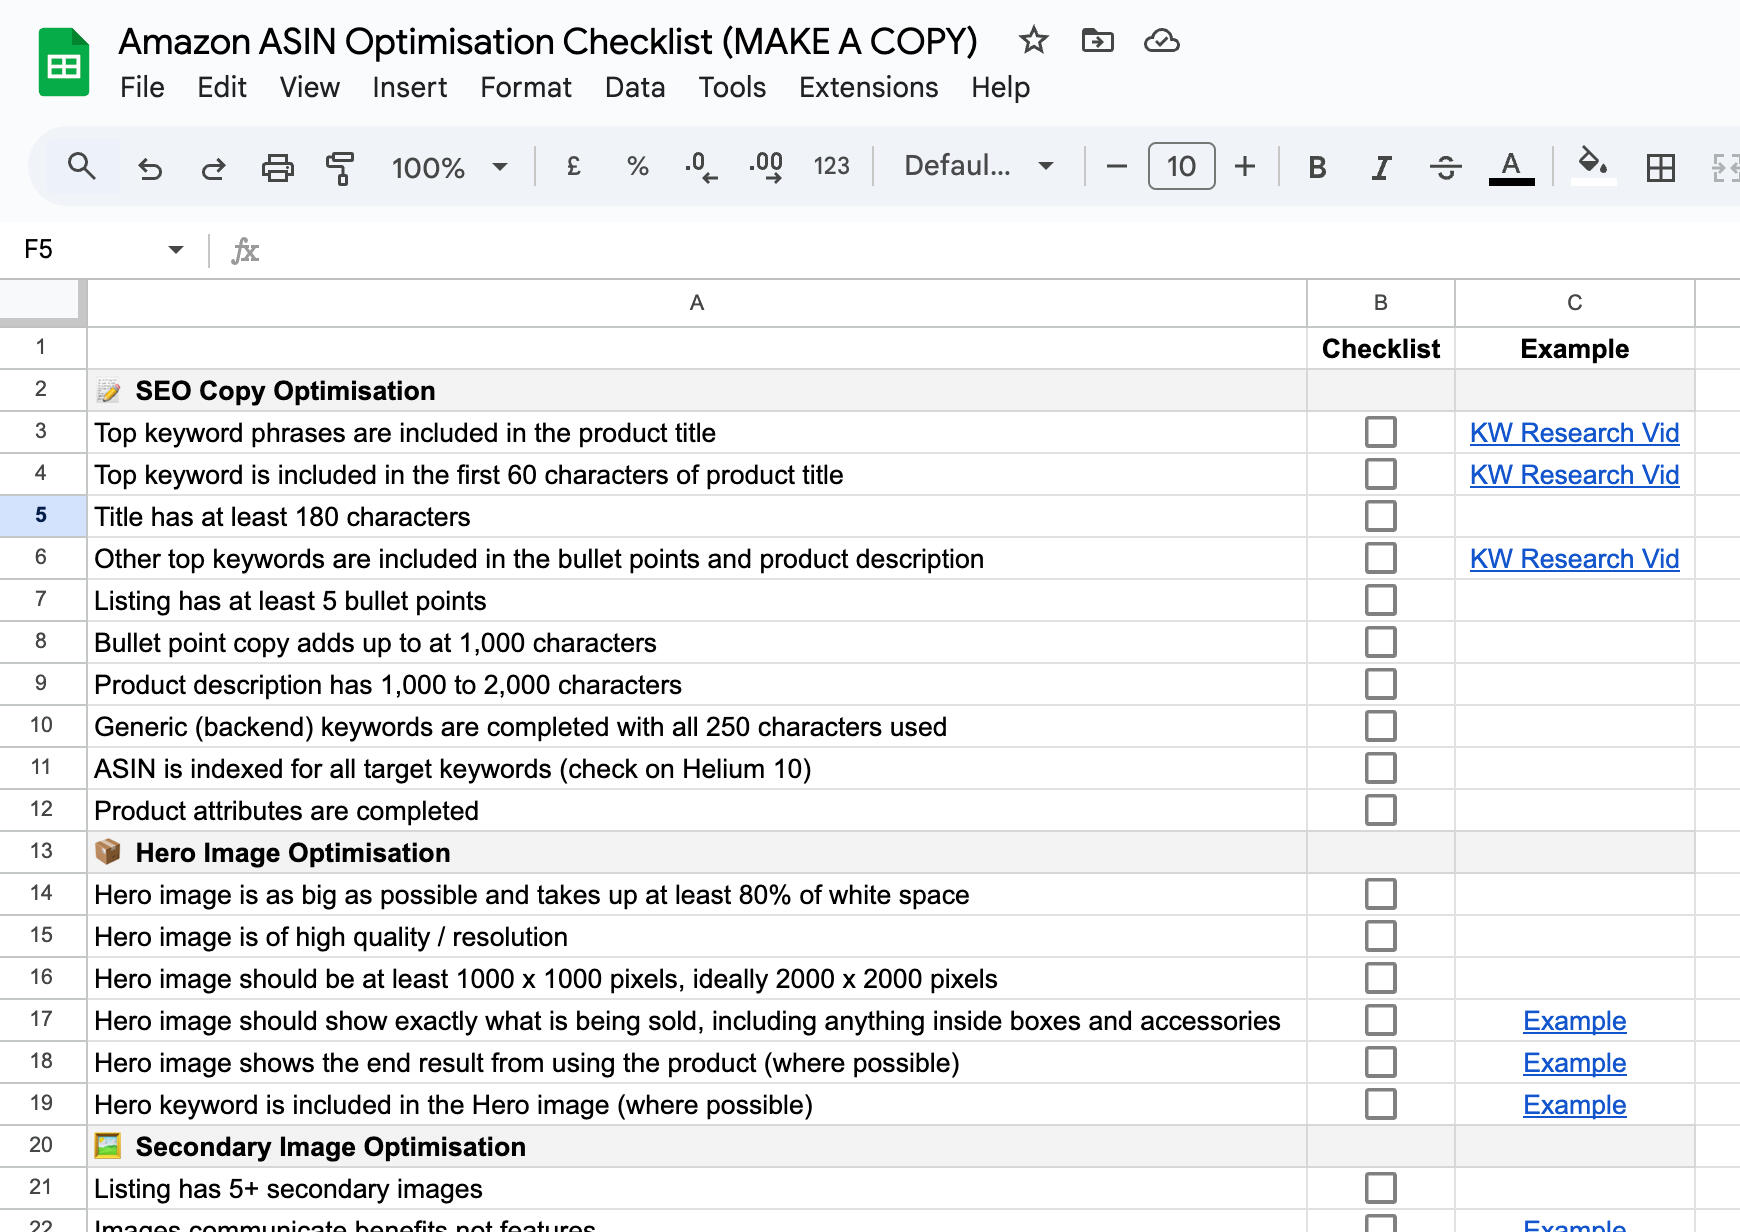Open the zoom level 100% dropdown
1740x1232 pixels.
tap(449, 167)
